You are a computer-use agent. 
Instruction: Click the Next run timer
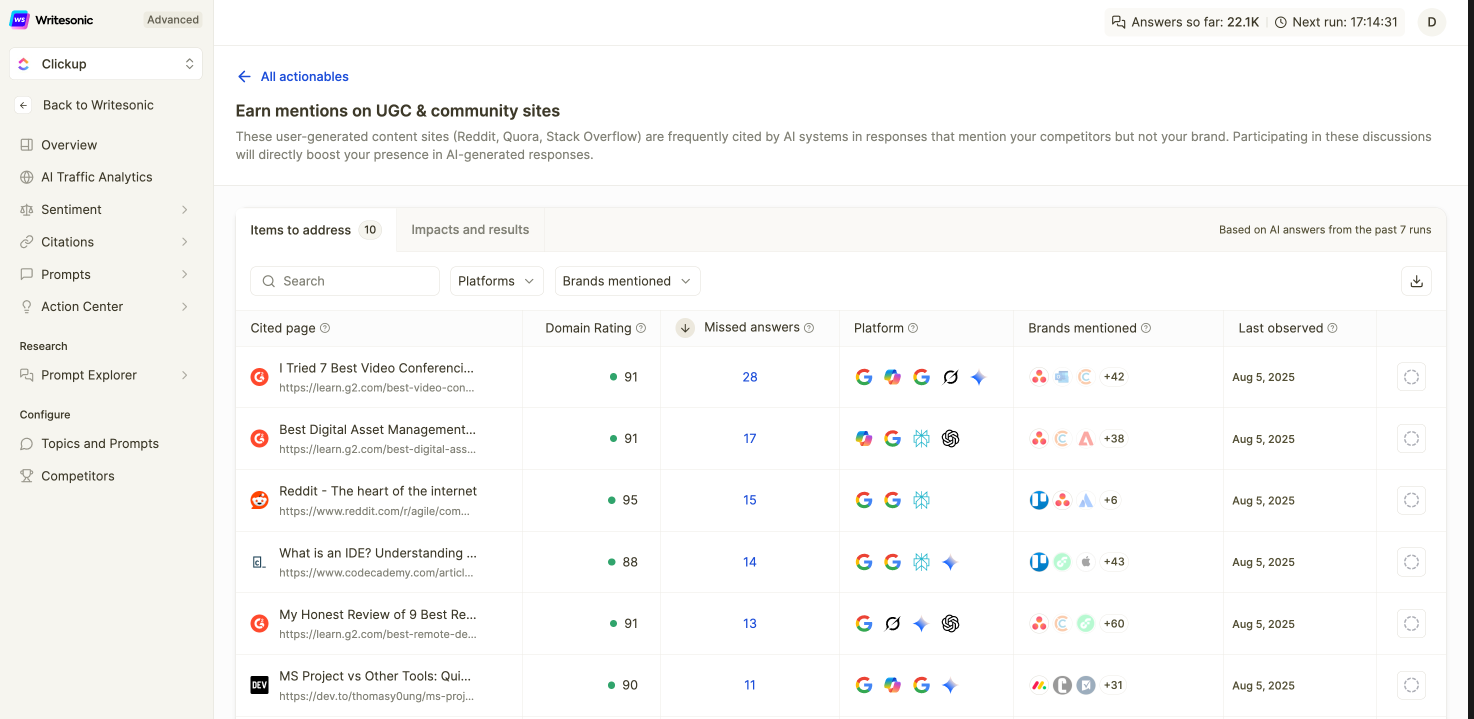tap(1336, 22)
